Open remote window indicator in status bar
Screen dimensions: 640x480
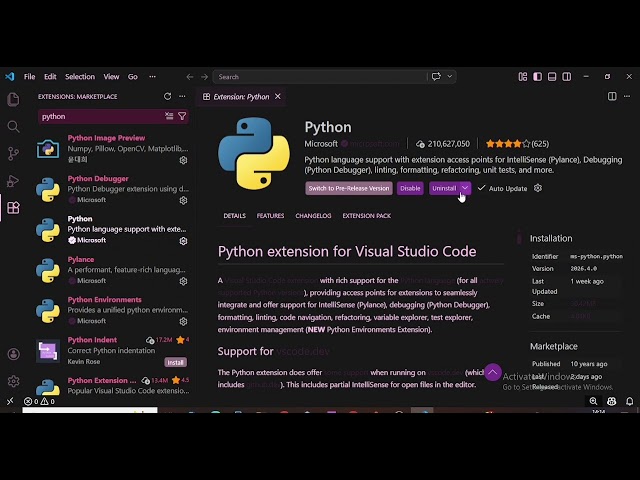click(x=10, y=401)
